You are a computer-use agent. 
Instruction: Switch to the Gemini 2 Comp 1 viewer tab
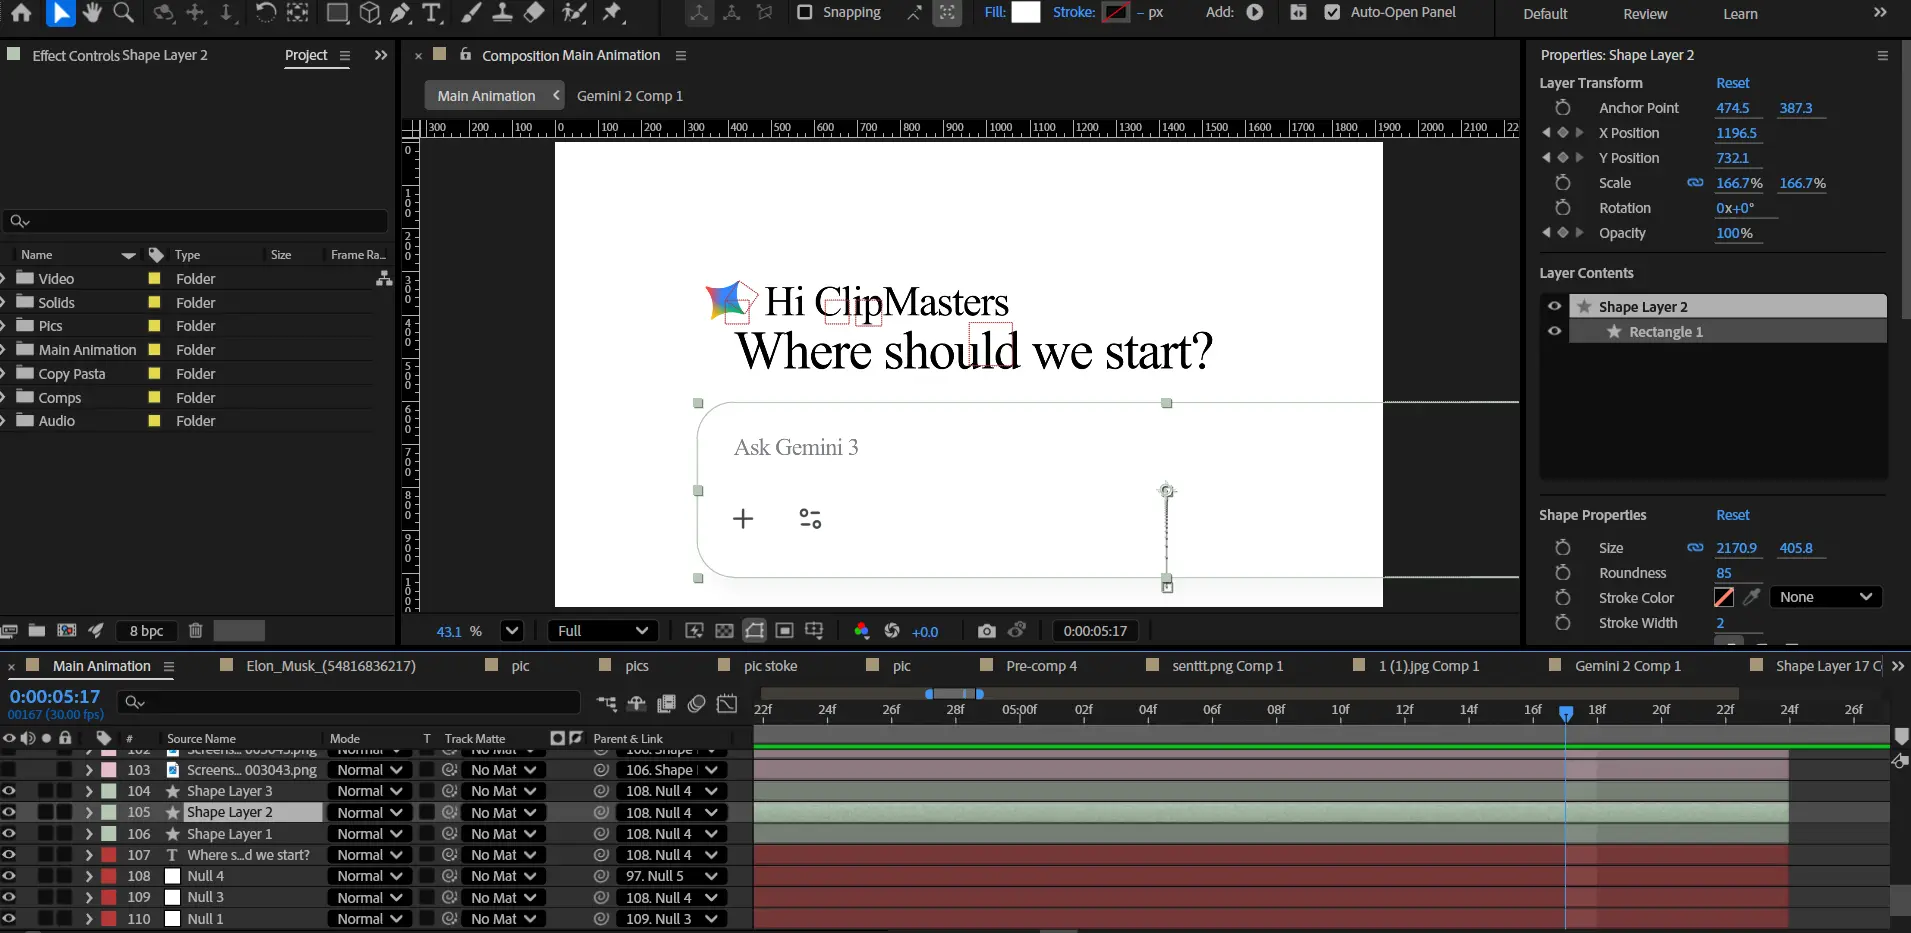click(629, 96)
